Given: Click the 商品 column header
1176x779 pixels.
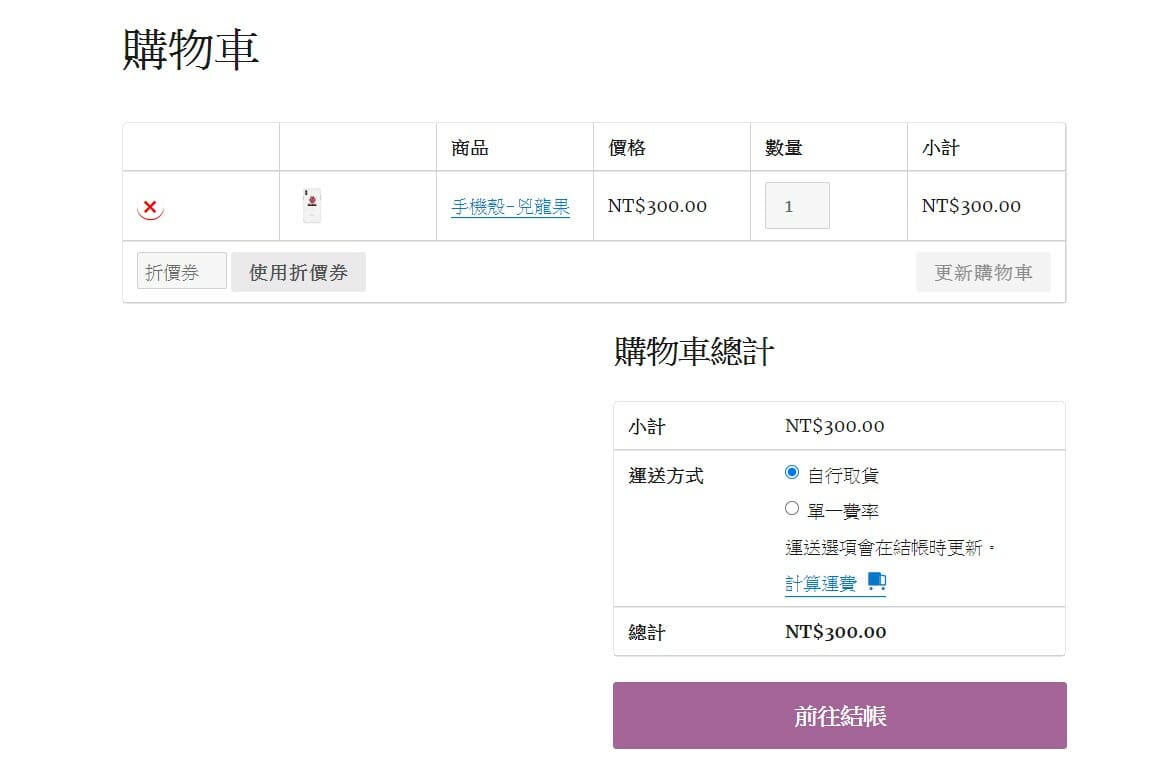Looking at the screenshot, I should pyautogui.click(x=470, y=148).
